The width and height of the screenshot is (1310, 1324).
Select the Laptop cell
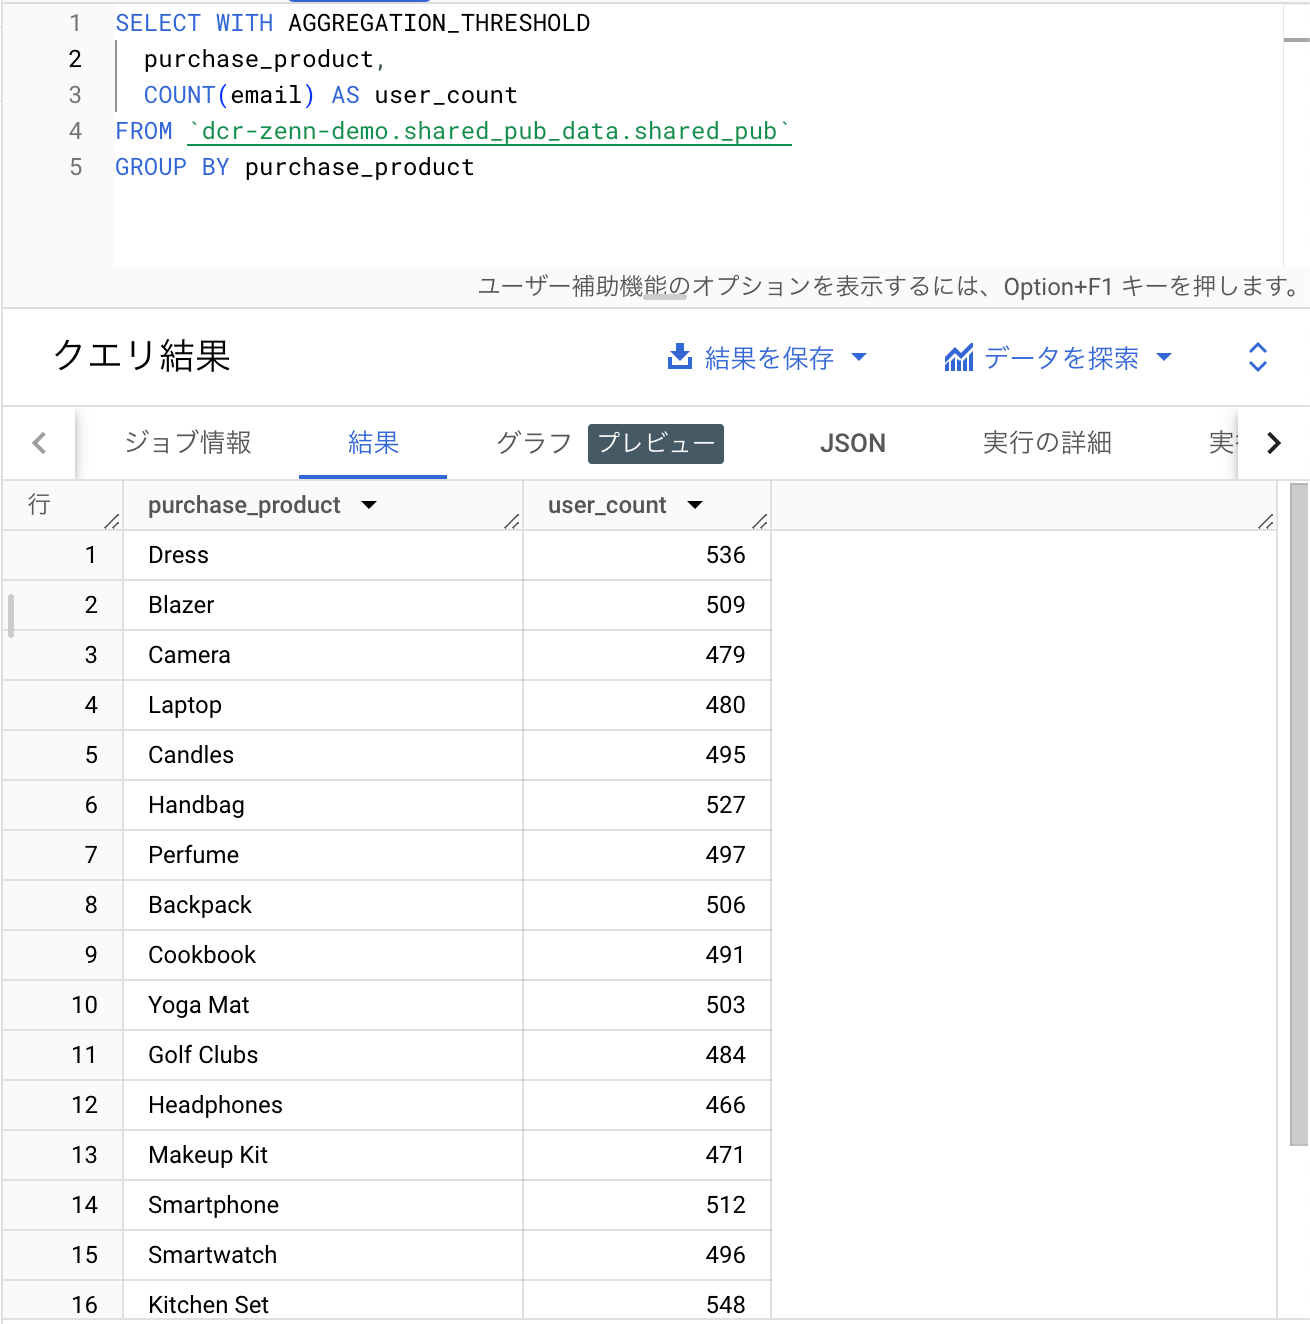[x=323, y=705]
